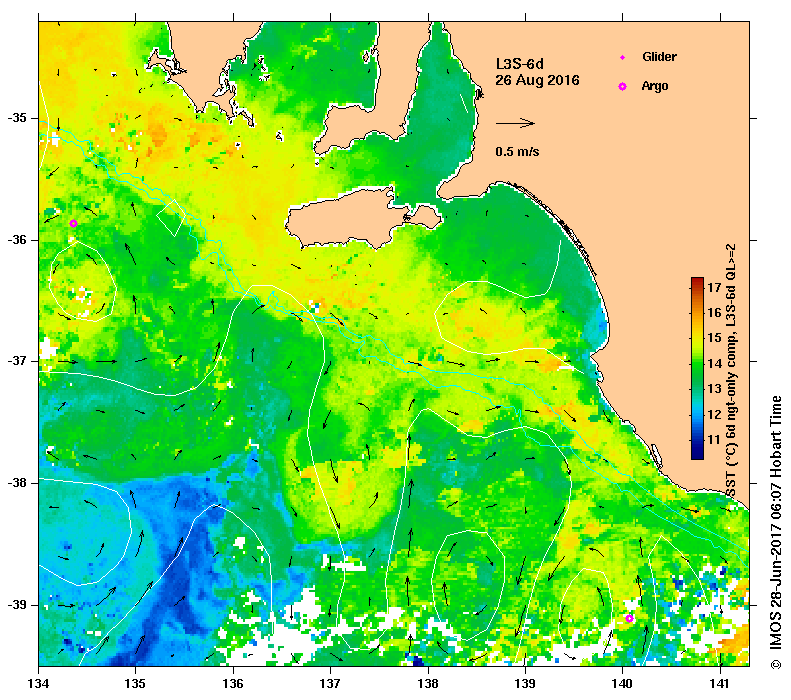Click longitude label '136'
Screen dimensions: 791x700
(233, 684)
